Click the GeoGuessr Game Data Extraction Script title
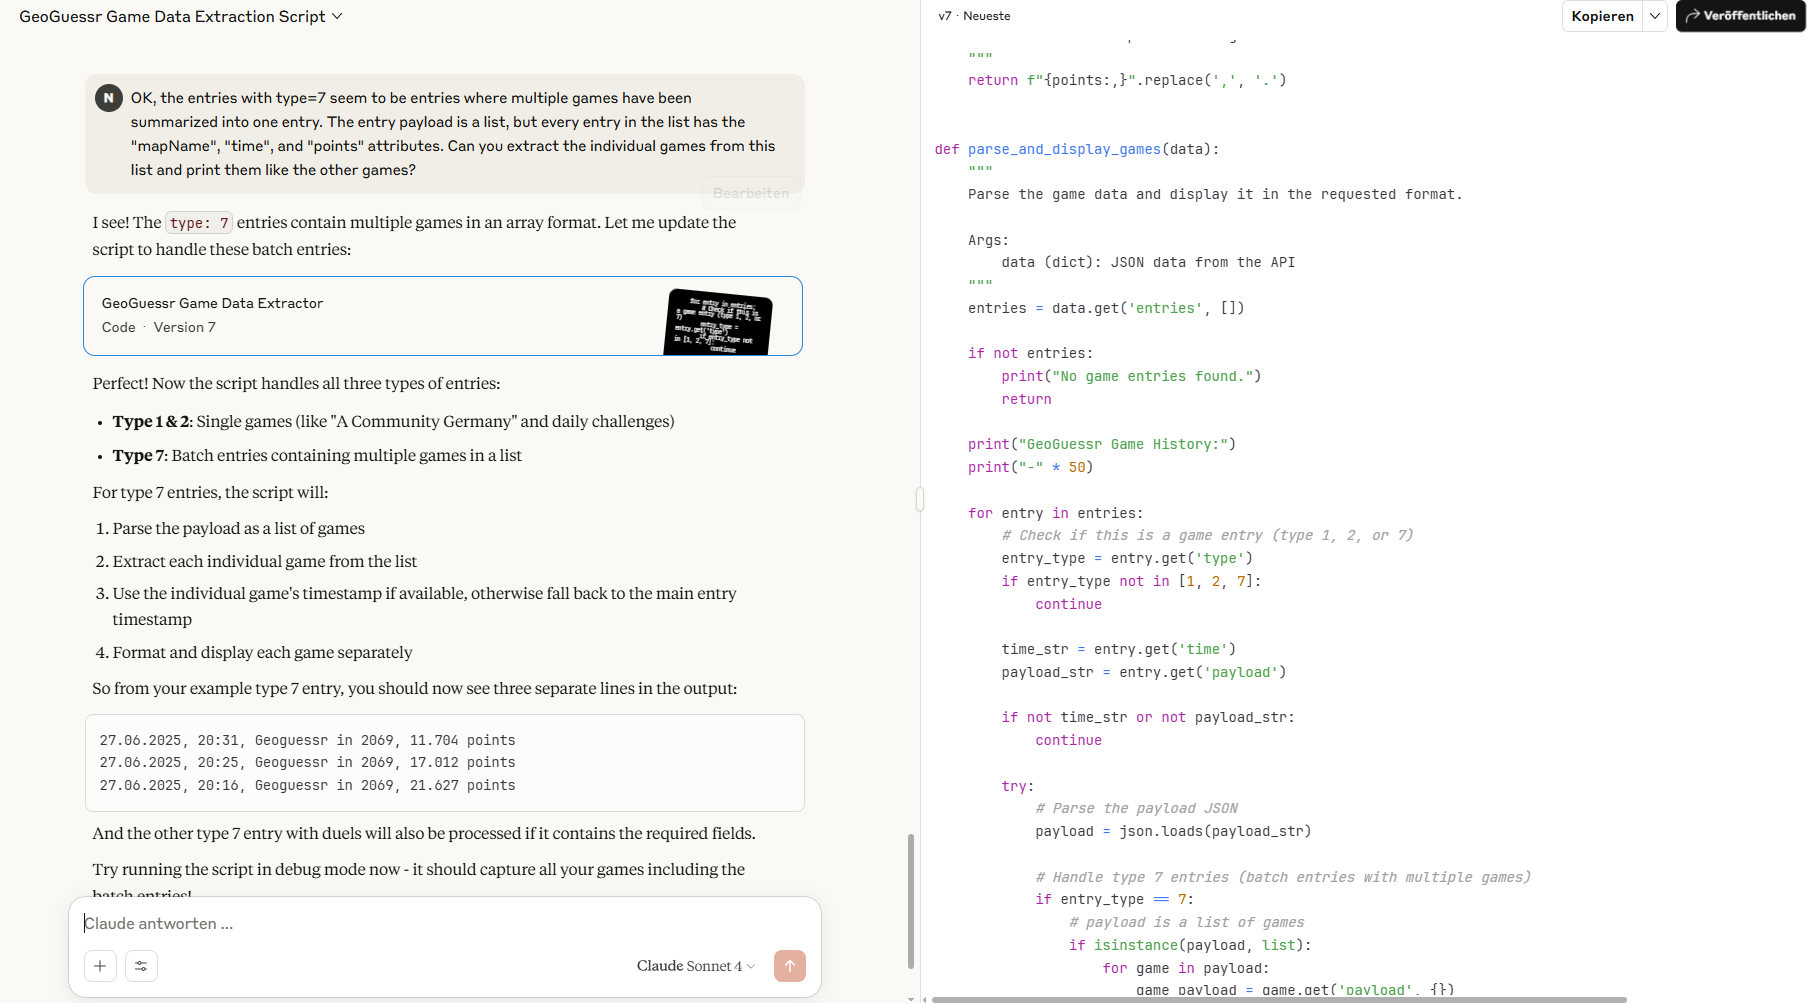 click(172, 16)
